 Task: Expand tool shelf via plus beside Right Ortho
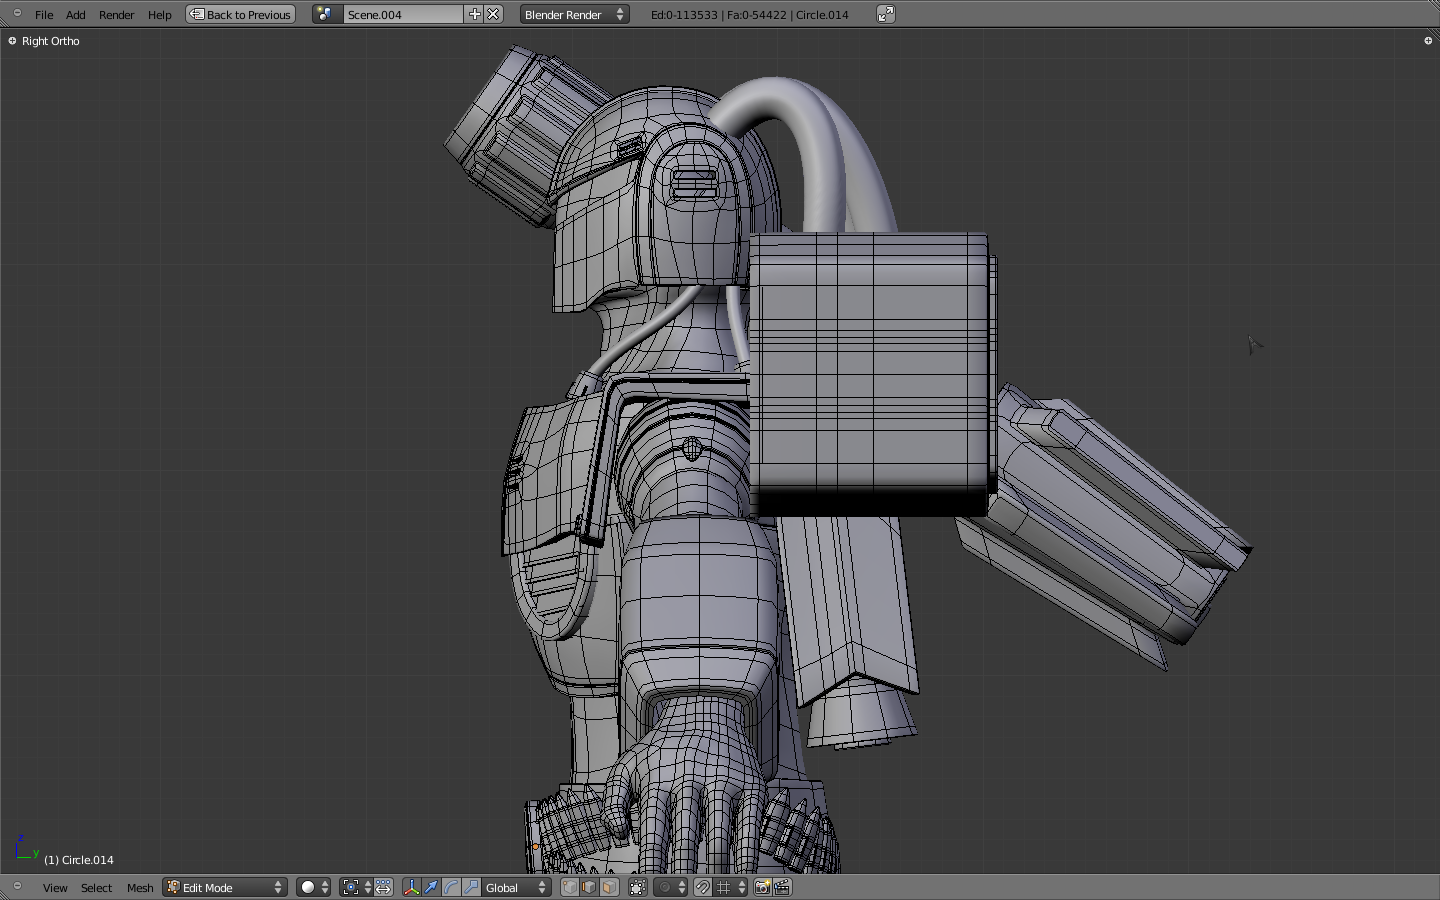[12, 41]
